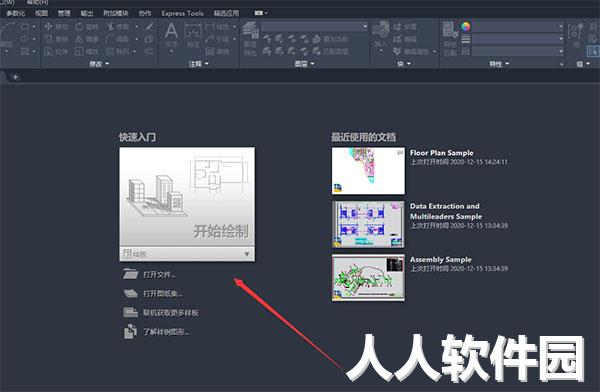Click the new drawing plus tab button

point(15,77)
